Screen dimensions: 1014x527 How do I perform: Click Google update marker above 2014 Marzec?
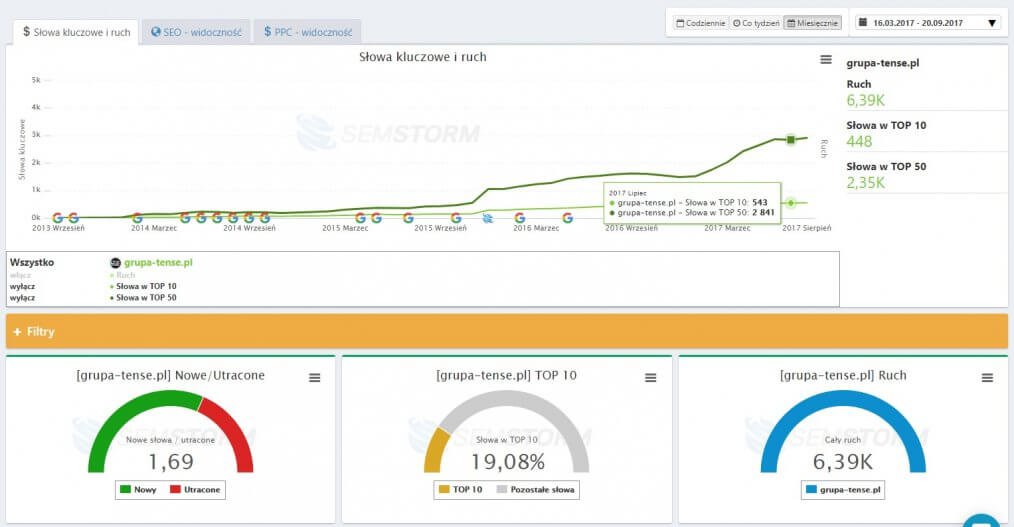[137, 218]
